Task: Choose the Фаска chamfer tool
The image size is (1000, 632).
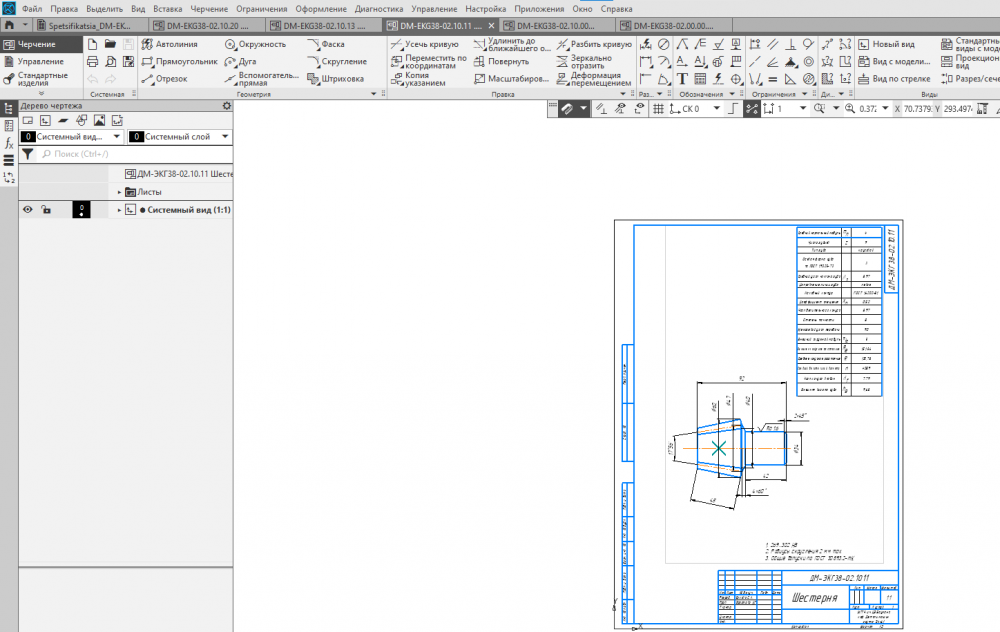Action: [x=326, y=44]
